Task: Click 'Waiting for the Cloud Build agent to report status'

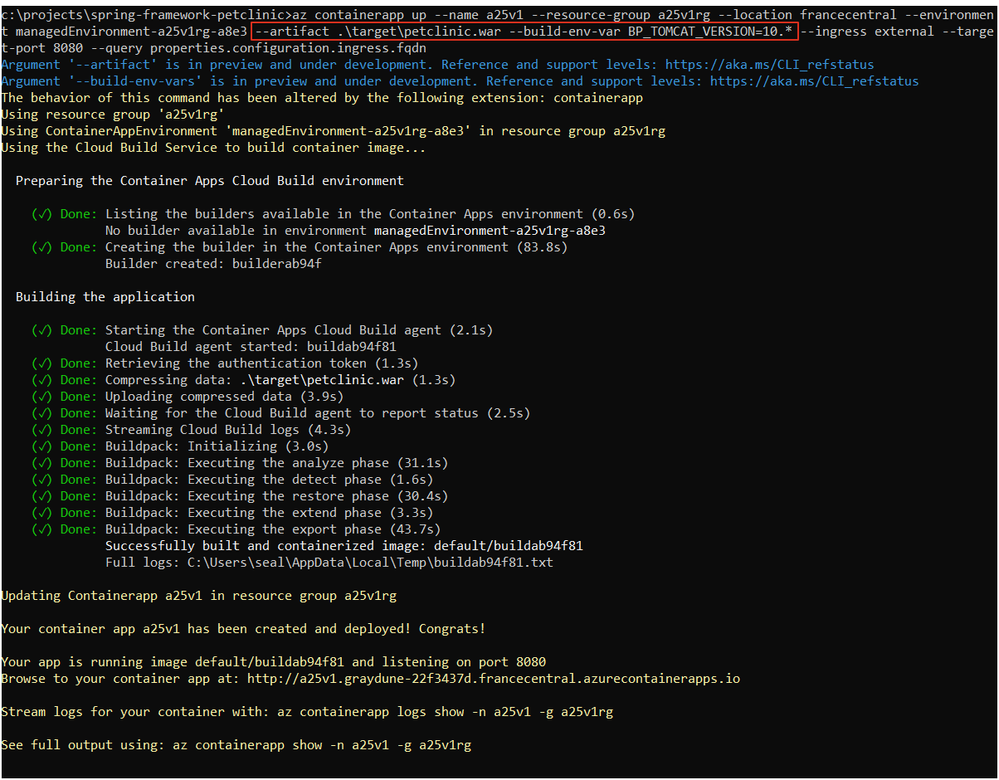Action: coord(281,412)
